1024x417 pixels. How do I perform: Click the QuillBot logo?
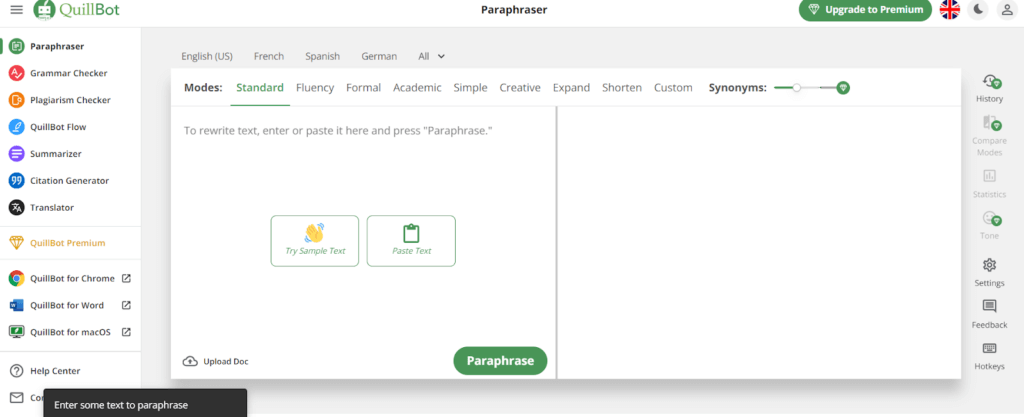pos(76,10)
